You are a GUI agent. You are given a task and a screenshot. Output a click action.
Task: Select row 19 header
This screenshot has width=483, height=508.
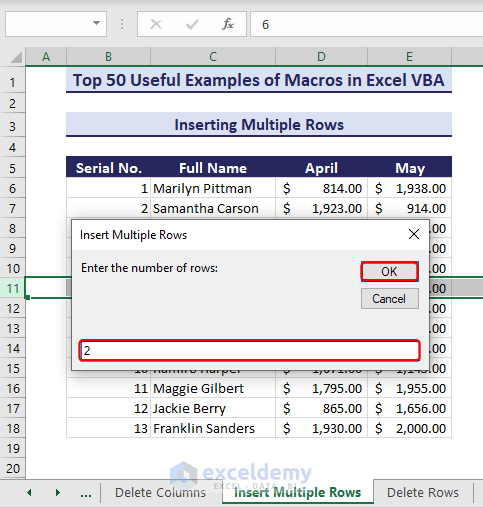tap(13, 448)
